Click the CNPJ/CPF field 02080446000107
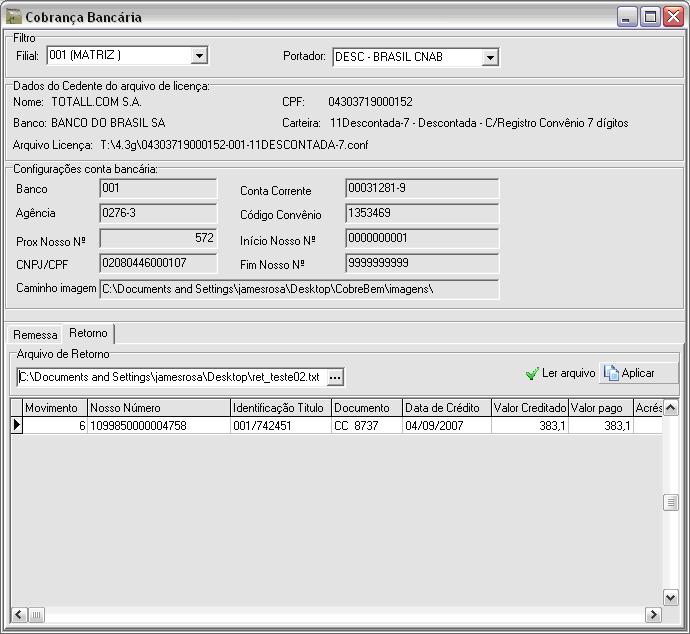Screen dimensions: 690x634 coord(158,264)
